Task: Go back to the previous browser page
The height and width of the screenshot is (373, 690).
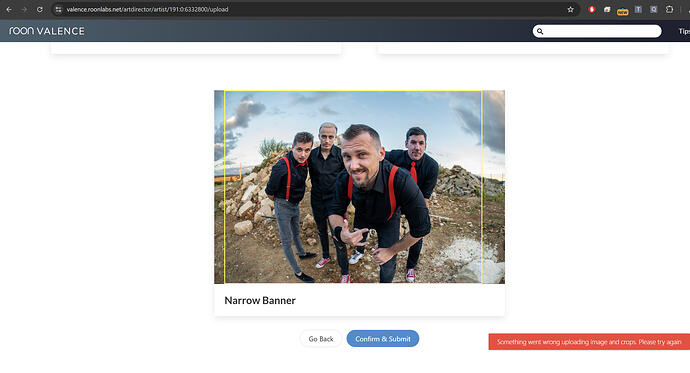Action: [x=9, y=9]
